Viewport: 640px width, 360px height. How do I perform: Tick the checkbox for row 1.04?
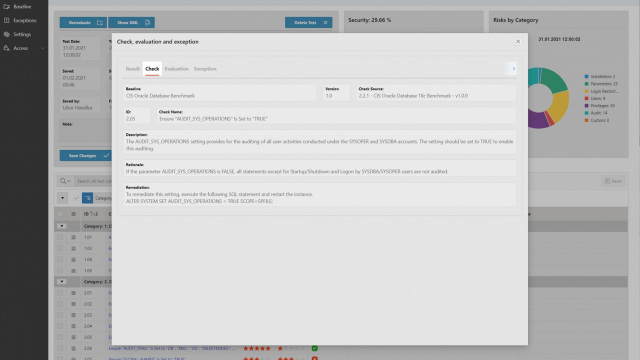tap(60, 259)
